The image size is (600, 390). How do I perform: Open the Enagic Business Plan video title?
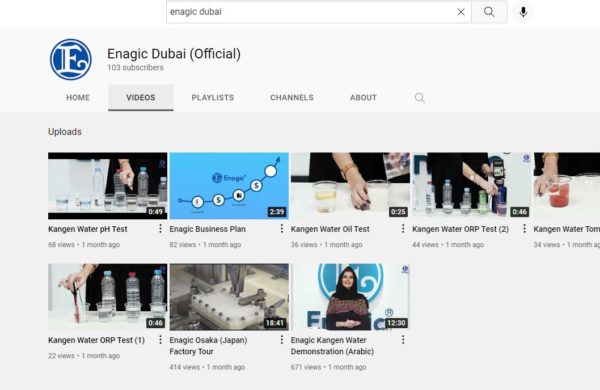[207, 229]
